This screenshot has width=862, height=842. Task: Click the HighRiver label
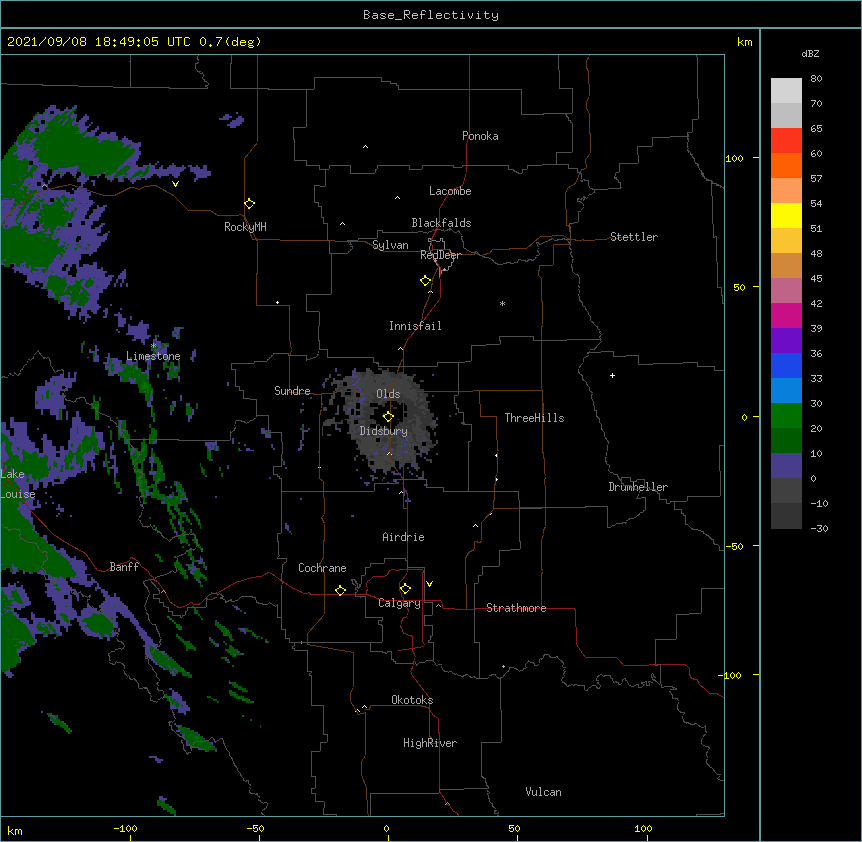(x=430, y=743)
